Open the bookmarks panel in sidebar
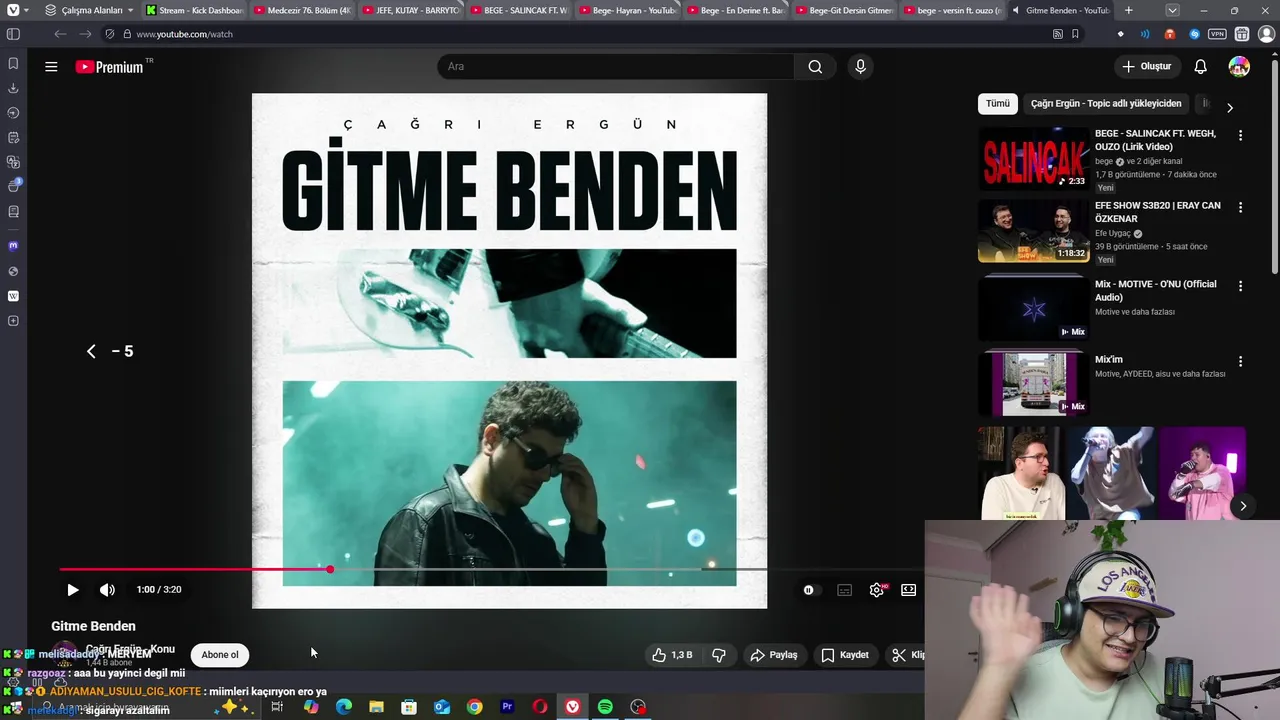Image resolution: width=1280 pixels, height=720 pixels. point(13,64)
